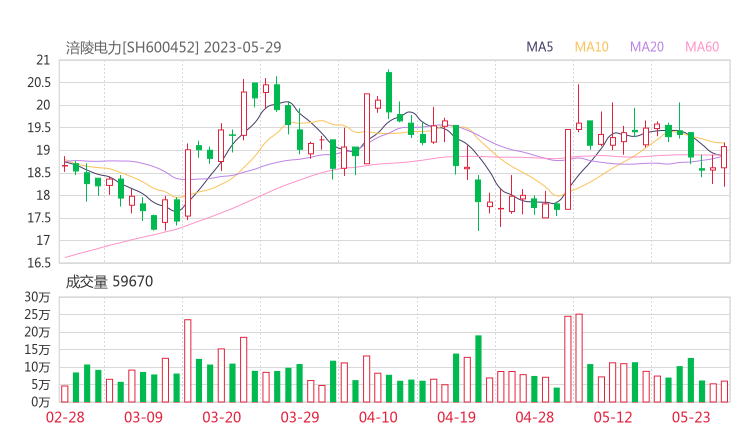
Task: Click the 15万 volume axis label
Action: tap(37, 349)
